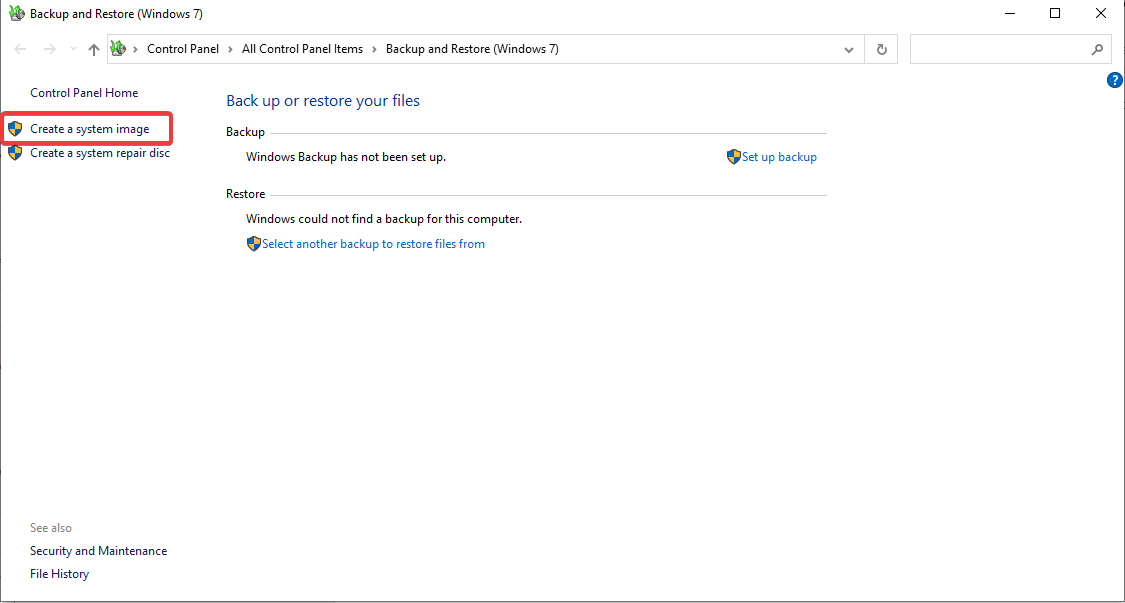Select another backup to restore files from

point(373,244)
